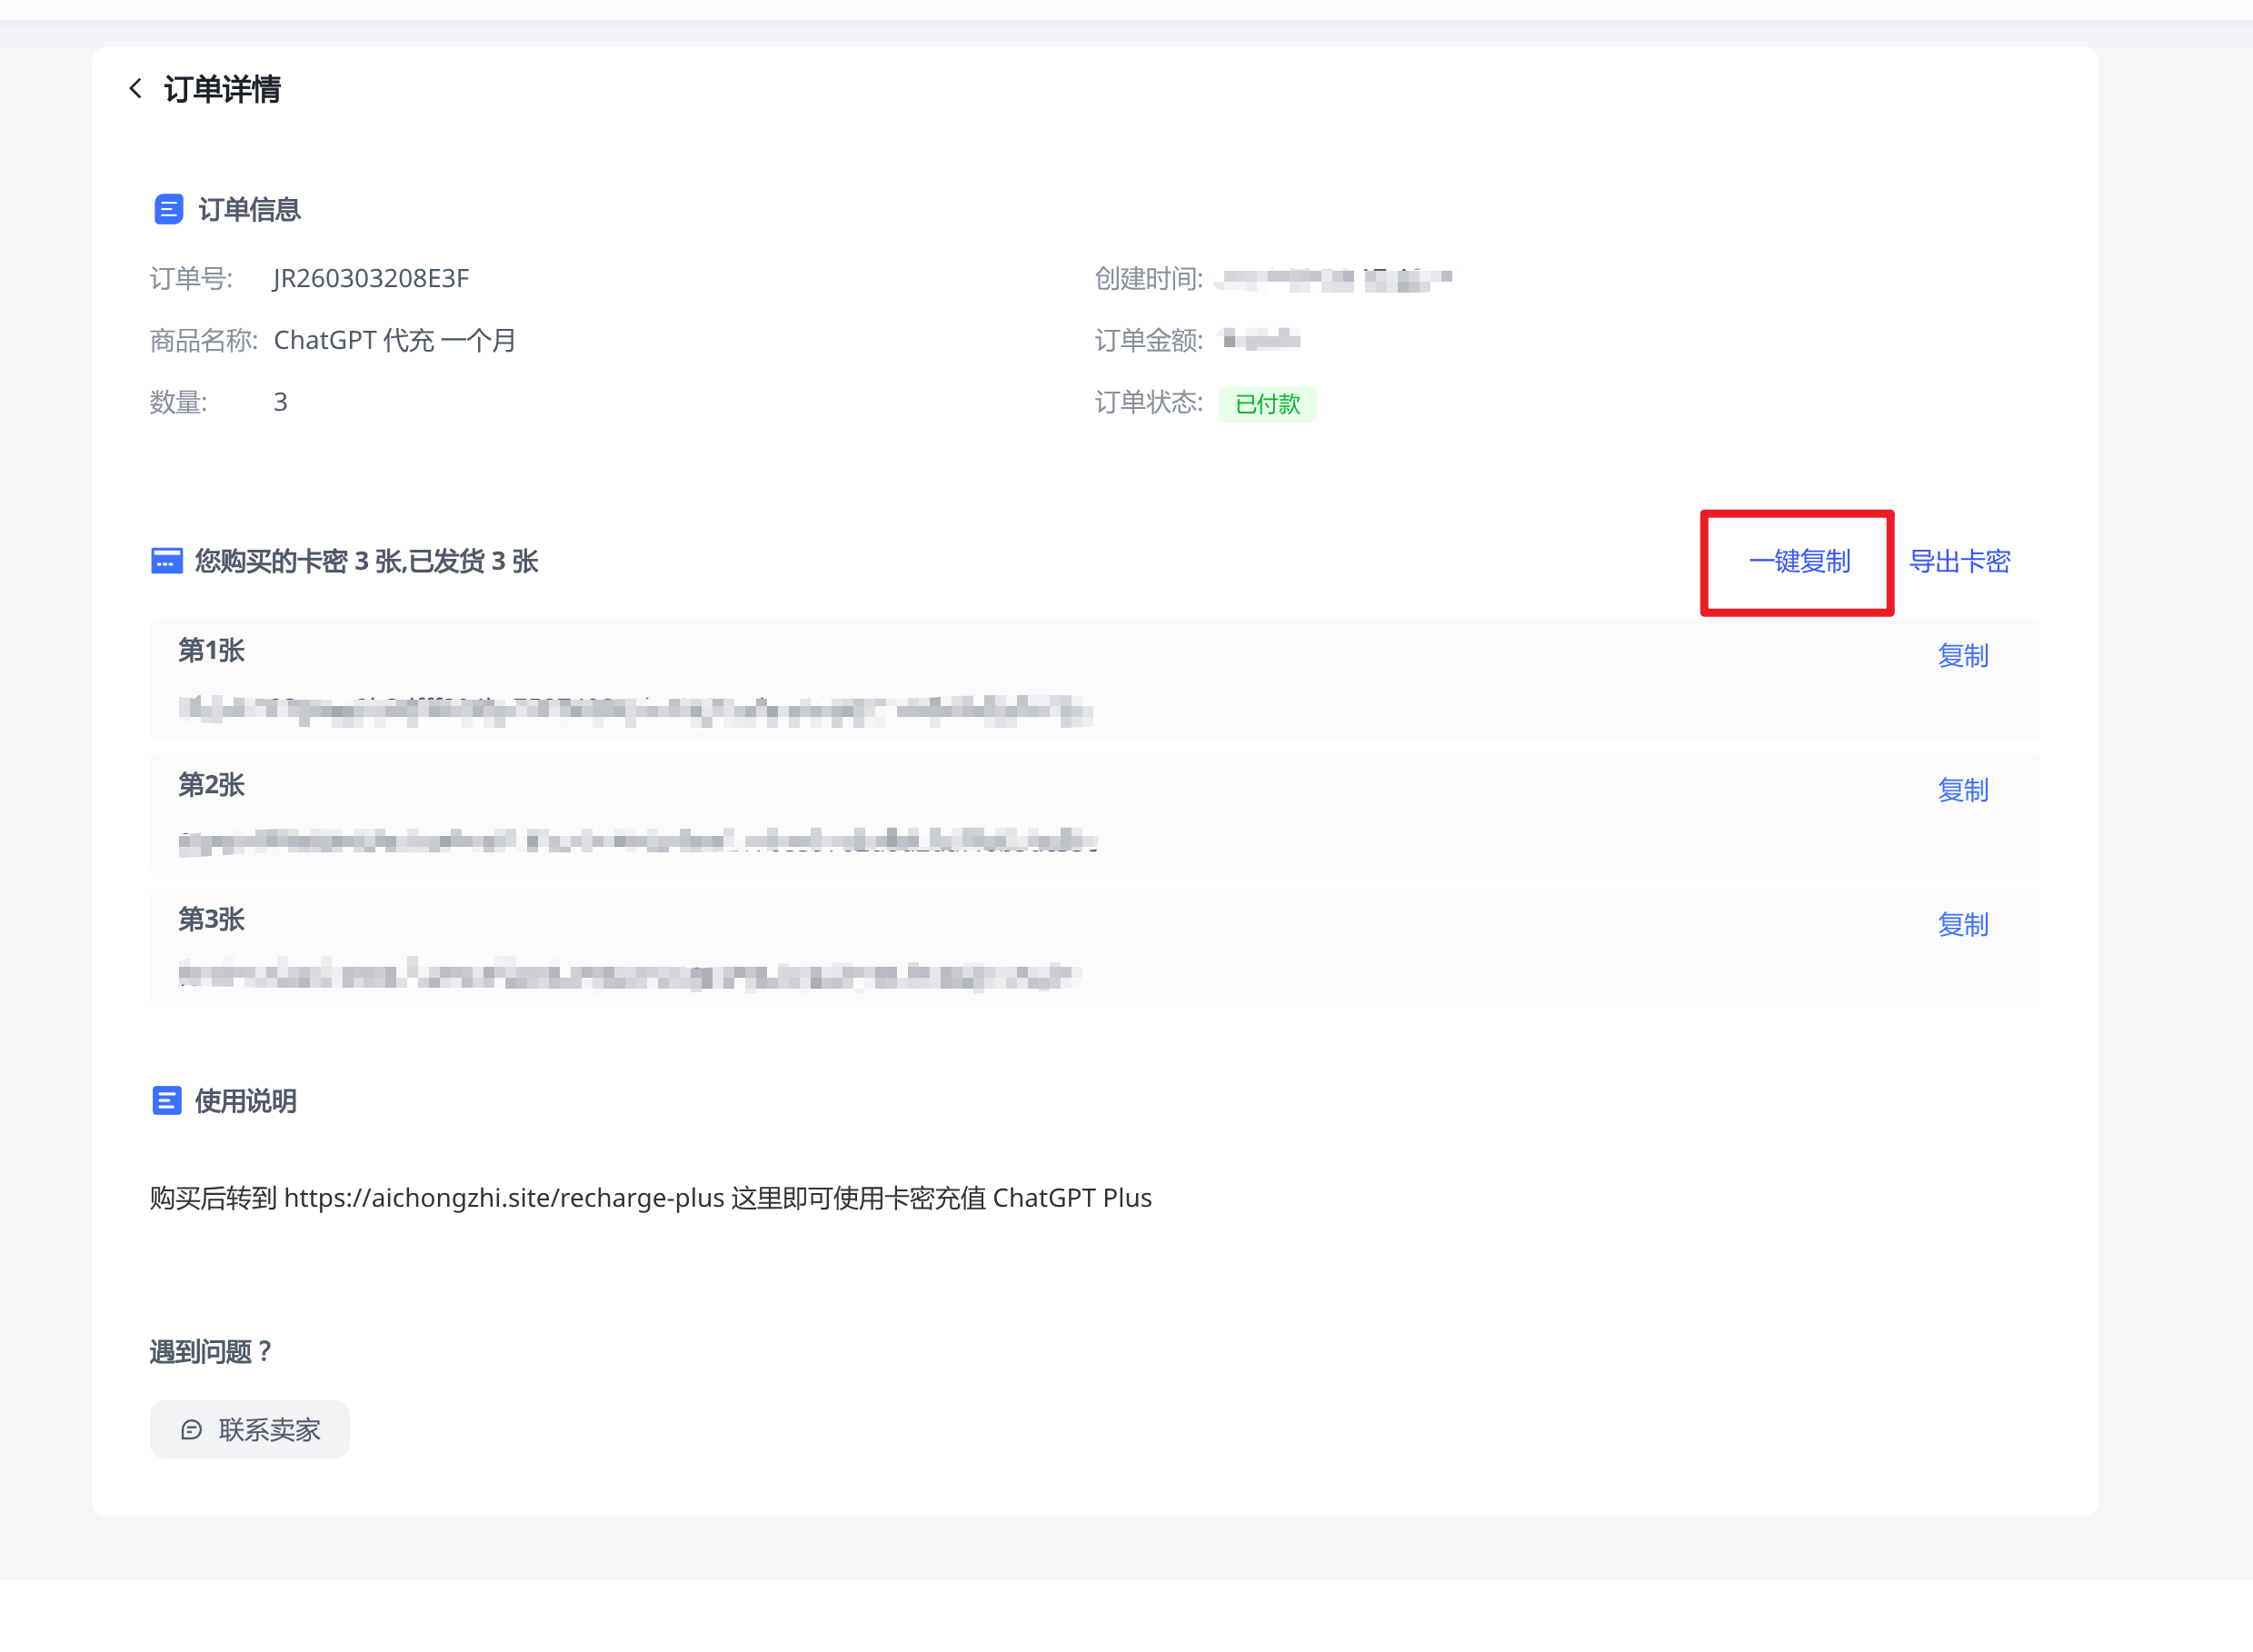Click the order number JR260303208E3F

point(371,278)
